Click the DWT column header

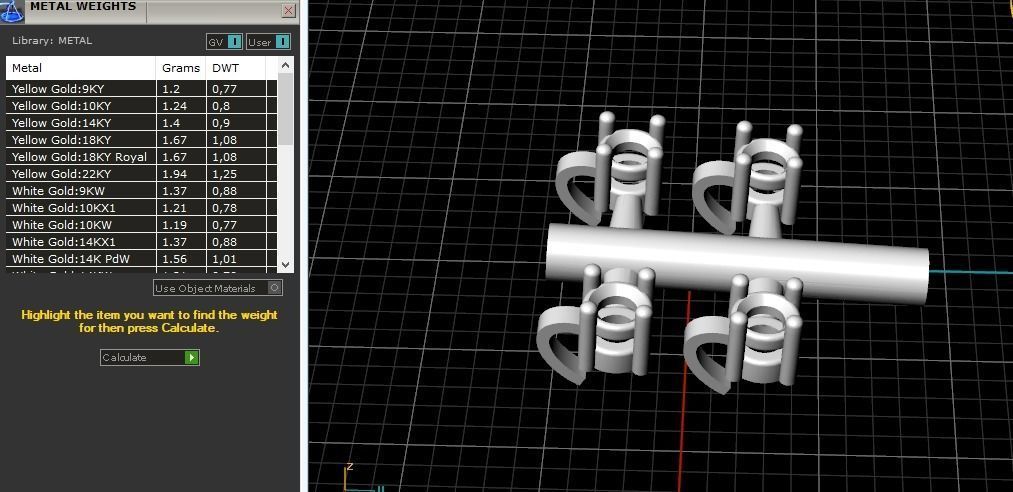tap(235, 68)
